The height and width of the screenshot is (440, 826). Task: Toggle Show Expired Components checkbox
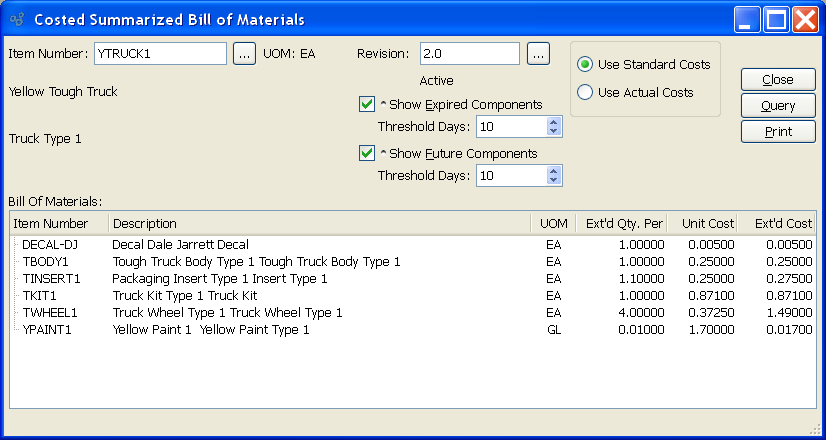tap(366, 104)
